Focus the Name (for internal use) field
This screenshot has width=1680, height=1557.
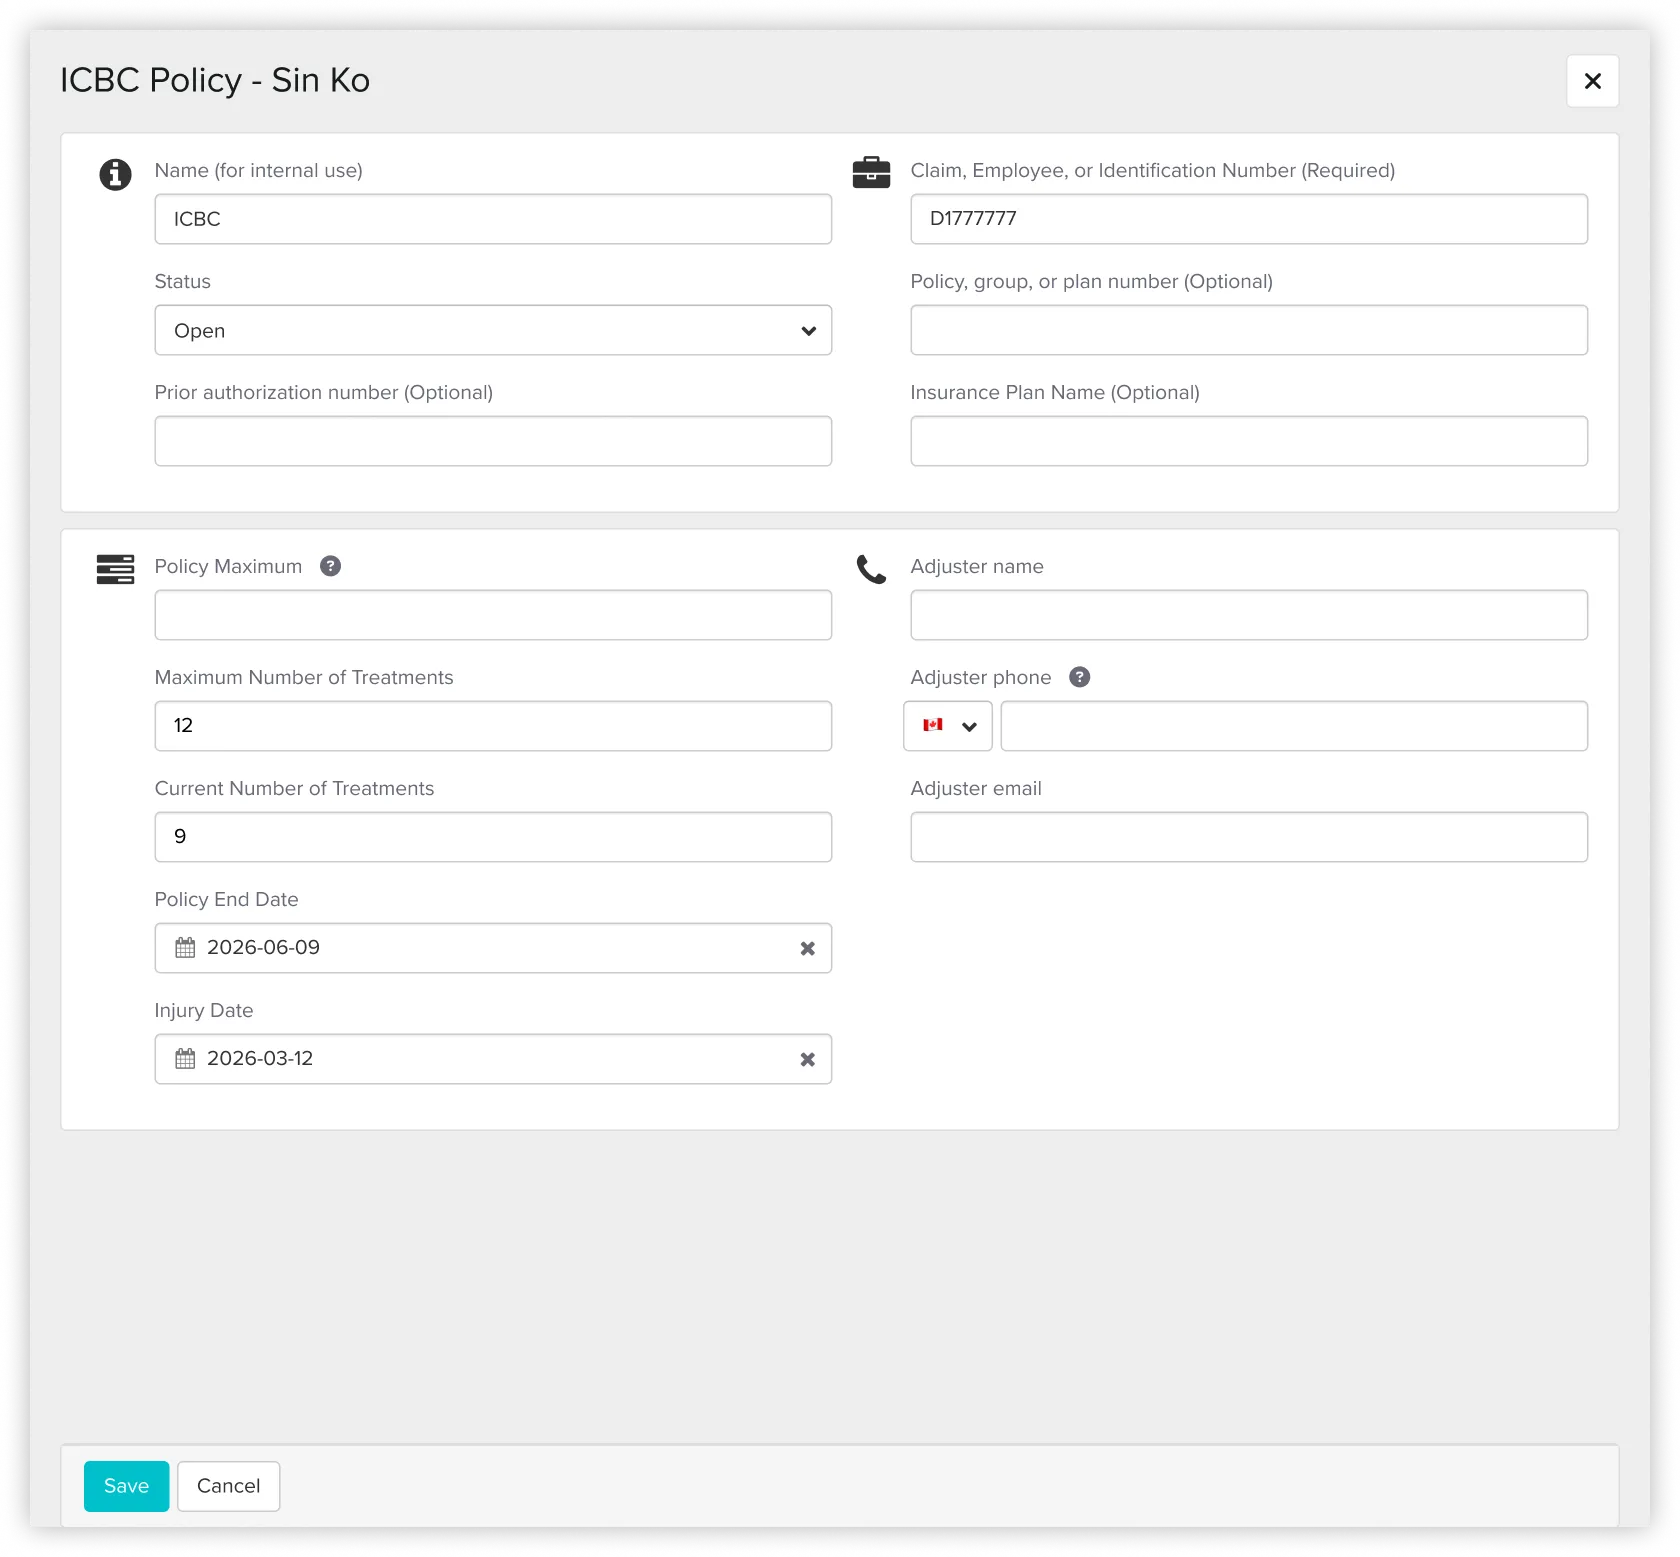tap(493, 219)
